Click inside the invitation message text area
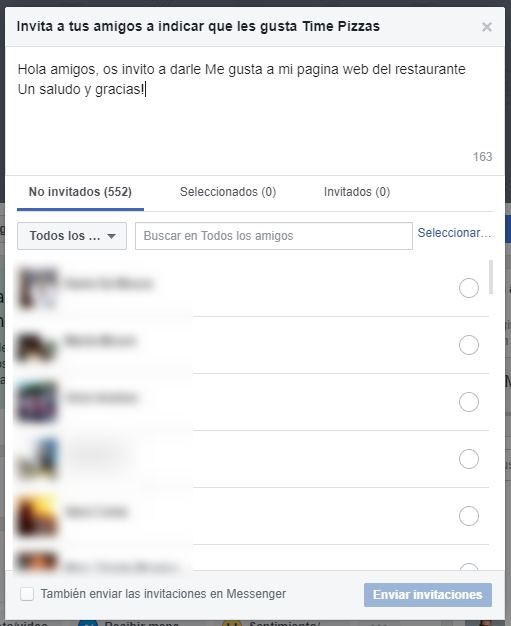 [255, 111]
